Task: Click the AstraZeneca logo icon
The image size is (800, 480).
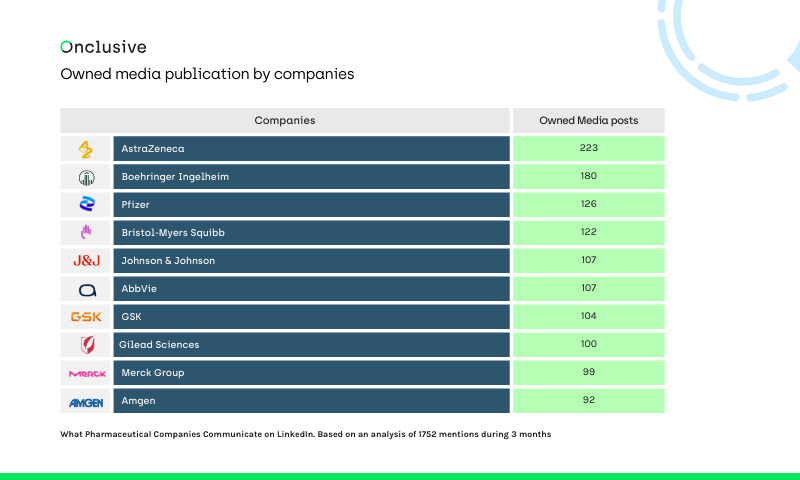Action: coord(85,149)
